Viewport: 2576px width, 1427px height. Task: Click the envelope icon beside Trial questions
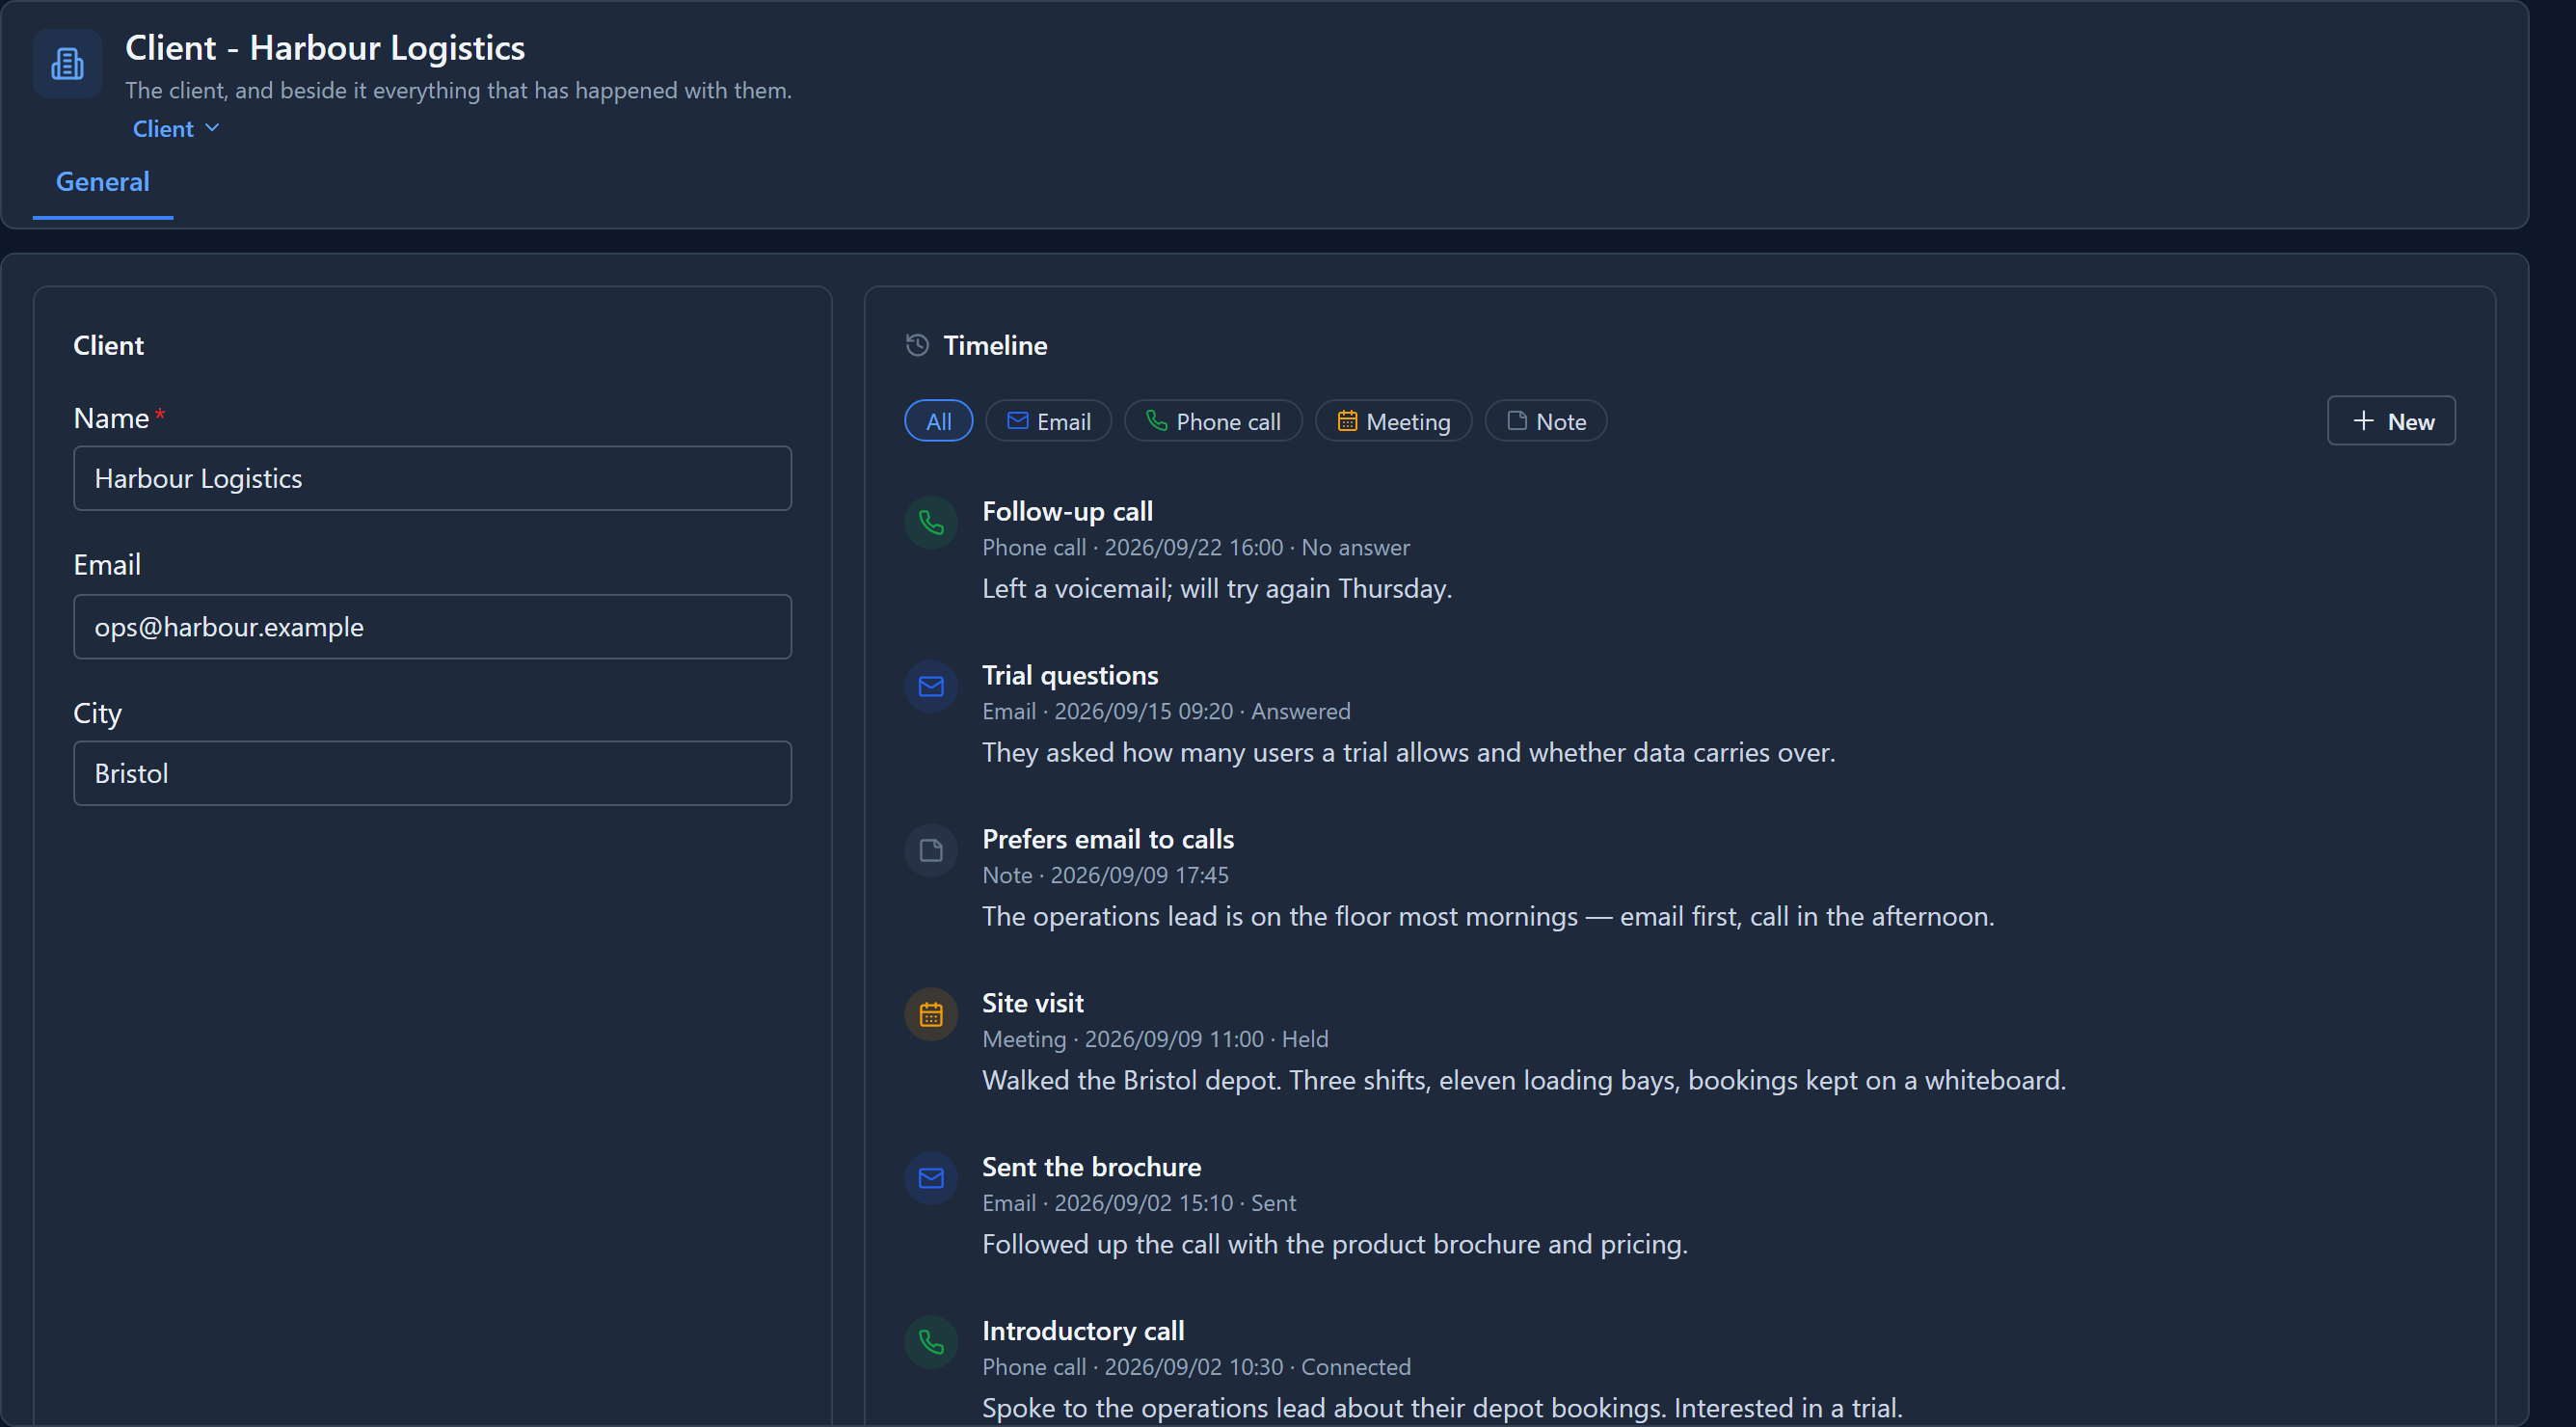(x=931, y=687)
